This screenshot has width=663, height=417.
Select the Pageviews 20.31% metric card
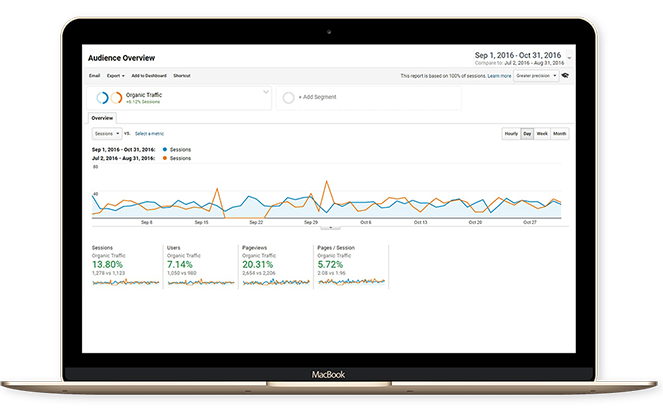[276, 266]
